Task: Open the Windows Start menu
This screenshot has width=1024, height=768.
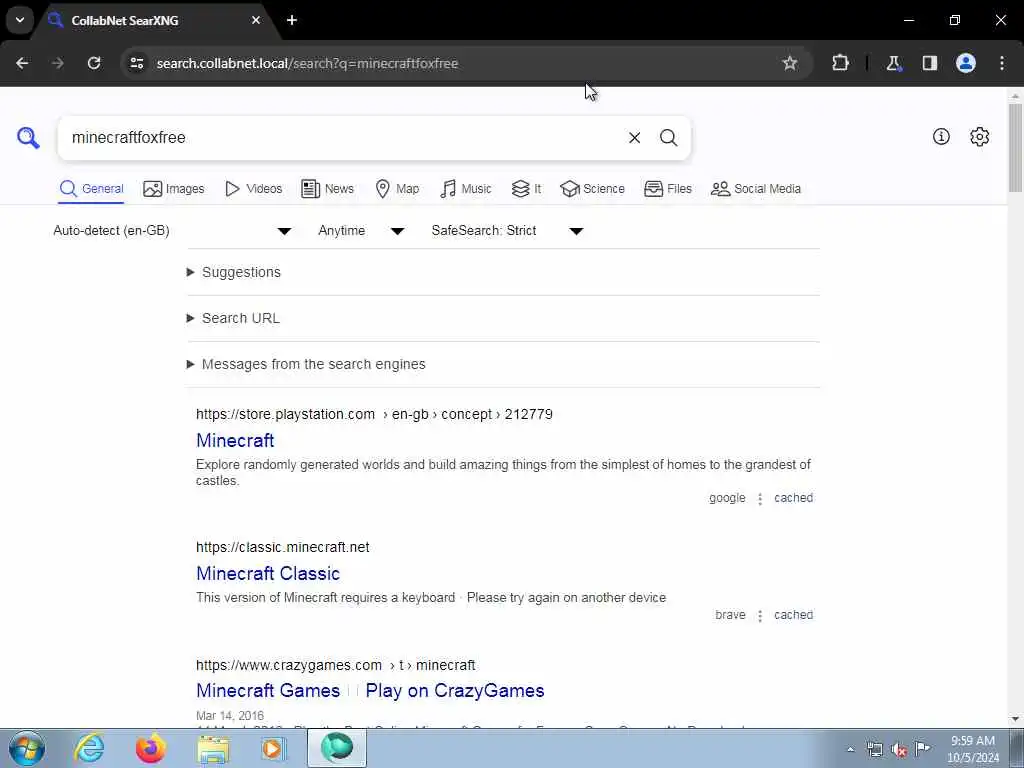Action: [x=27, y=748]
